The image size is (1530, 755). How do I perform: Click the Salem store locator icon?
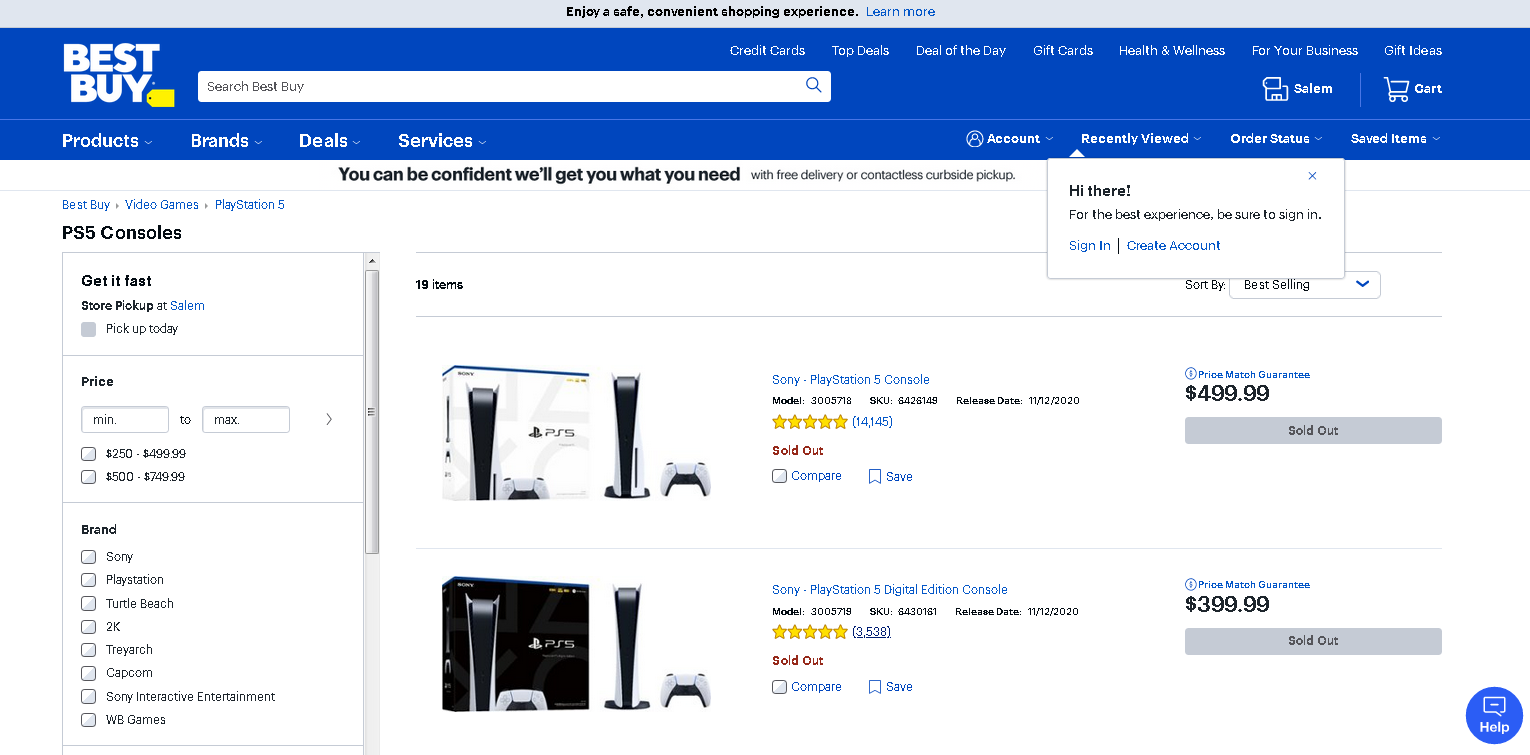click(x=1275, y=89)
